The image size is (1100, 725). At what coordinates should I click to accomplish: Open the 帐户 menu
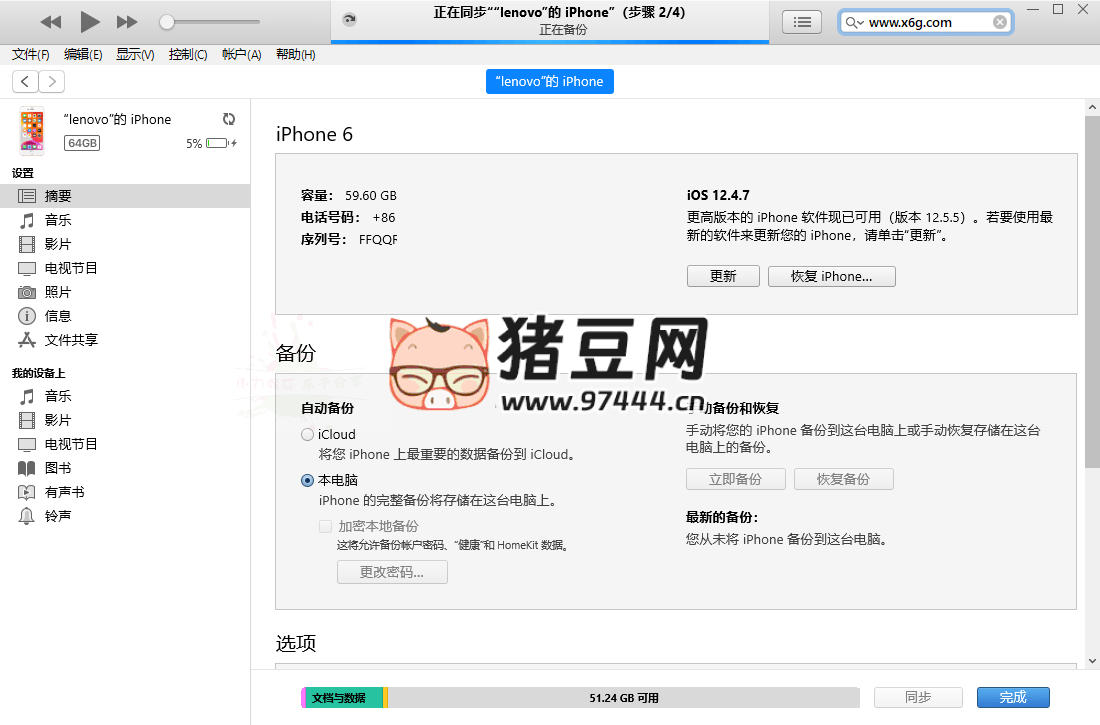240,54
